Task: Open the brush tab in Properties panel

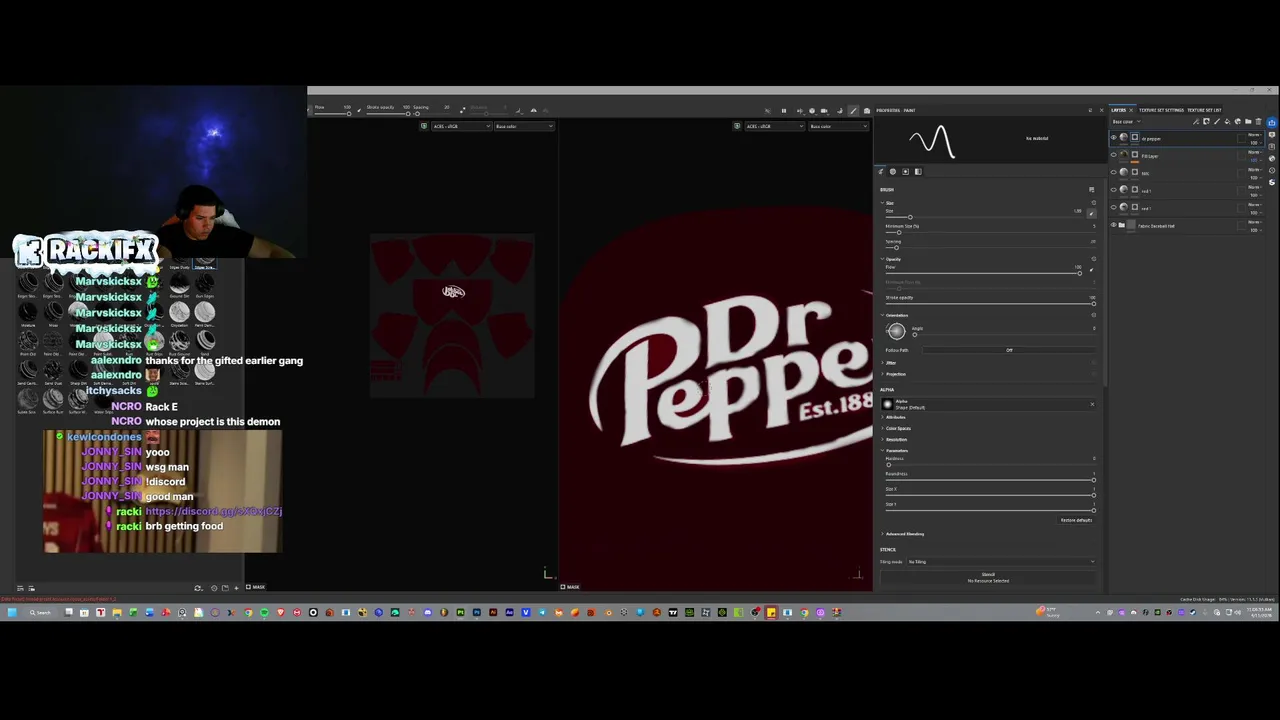Action: pyautogui.click(x=881, y=171)
